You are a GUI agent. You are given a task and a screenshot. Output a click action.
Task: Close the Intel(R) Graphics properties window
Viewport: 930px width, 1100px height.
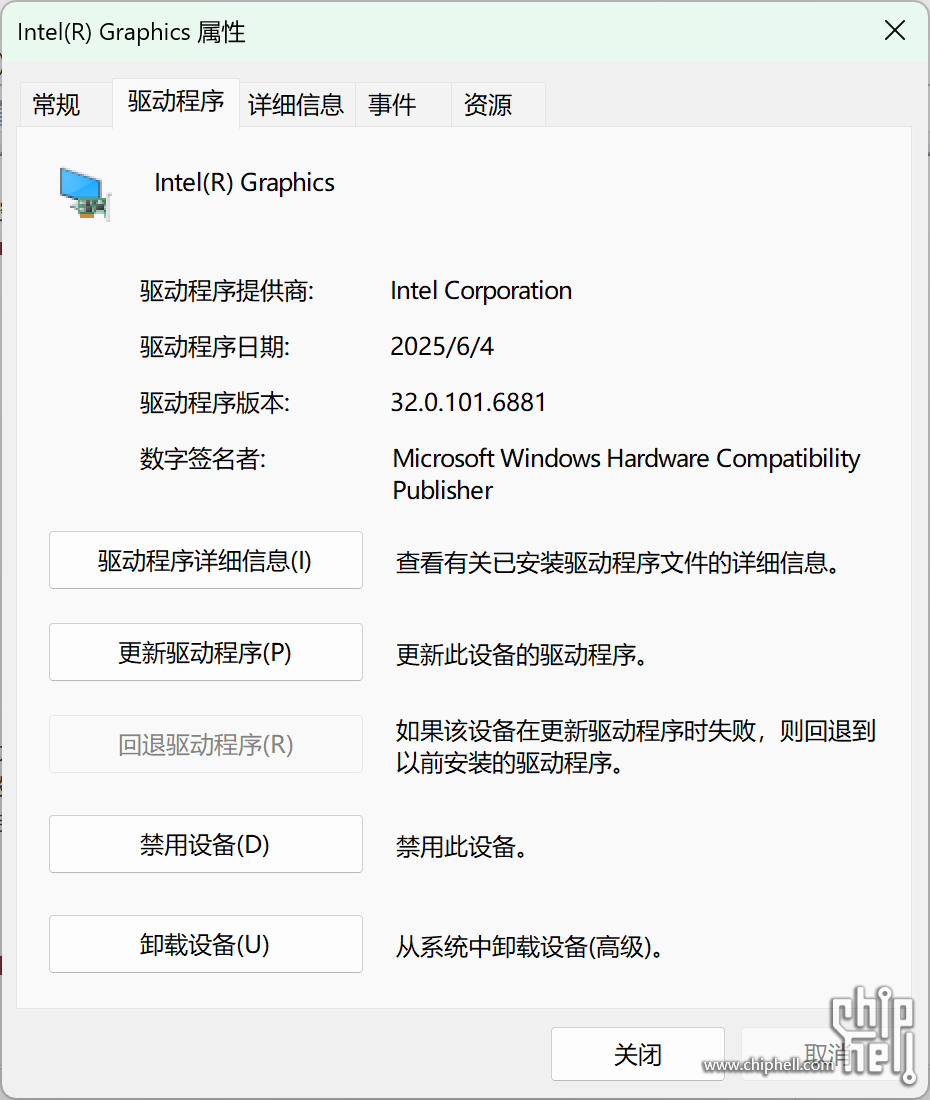[895, 31]
